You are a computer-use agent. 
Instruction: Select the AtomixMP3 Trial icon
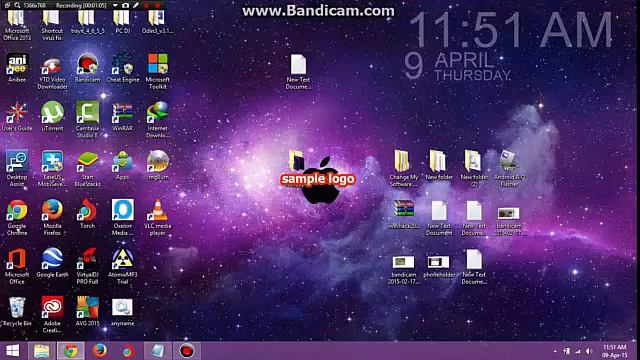pos(122,266)
